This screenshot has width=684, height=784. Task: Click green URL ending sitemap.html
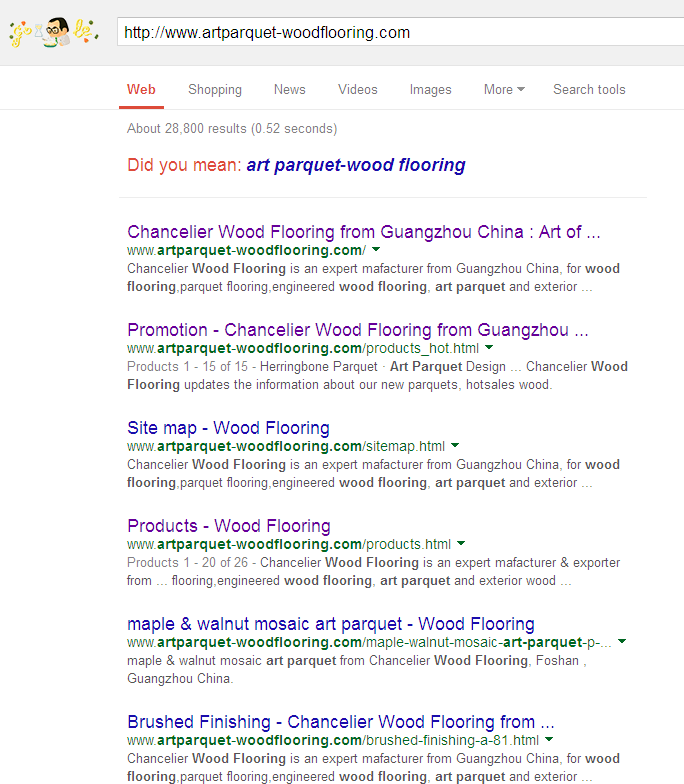(x=286, y=446)
